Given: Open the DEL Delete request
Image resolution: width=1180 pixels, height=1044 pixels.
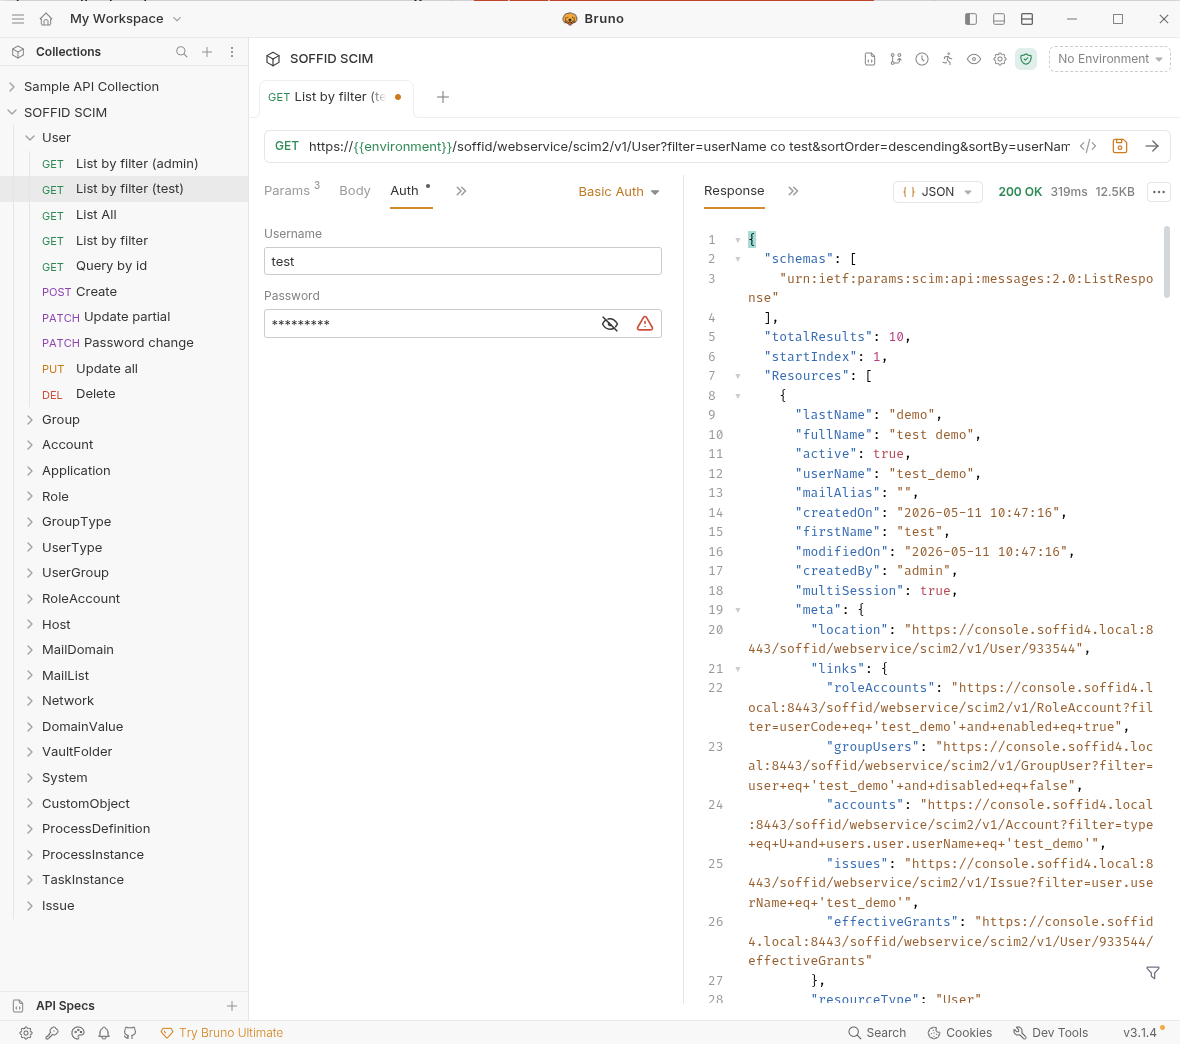Looking at the screenshot, I should click(x=124, y=394).
